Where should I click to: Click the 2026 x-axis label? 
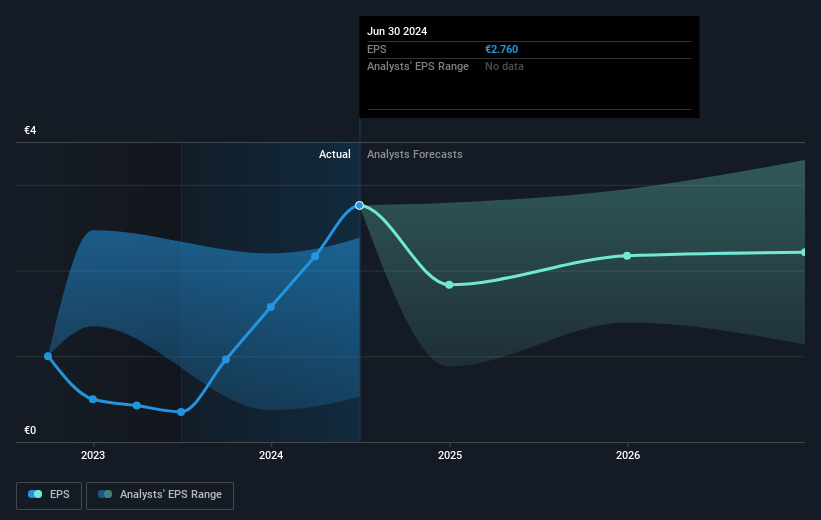628,455
